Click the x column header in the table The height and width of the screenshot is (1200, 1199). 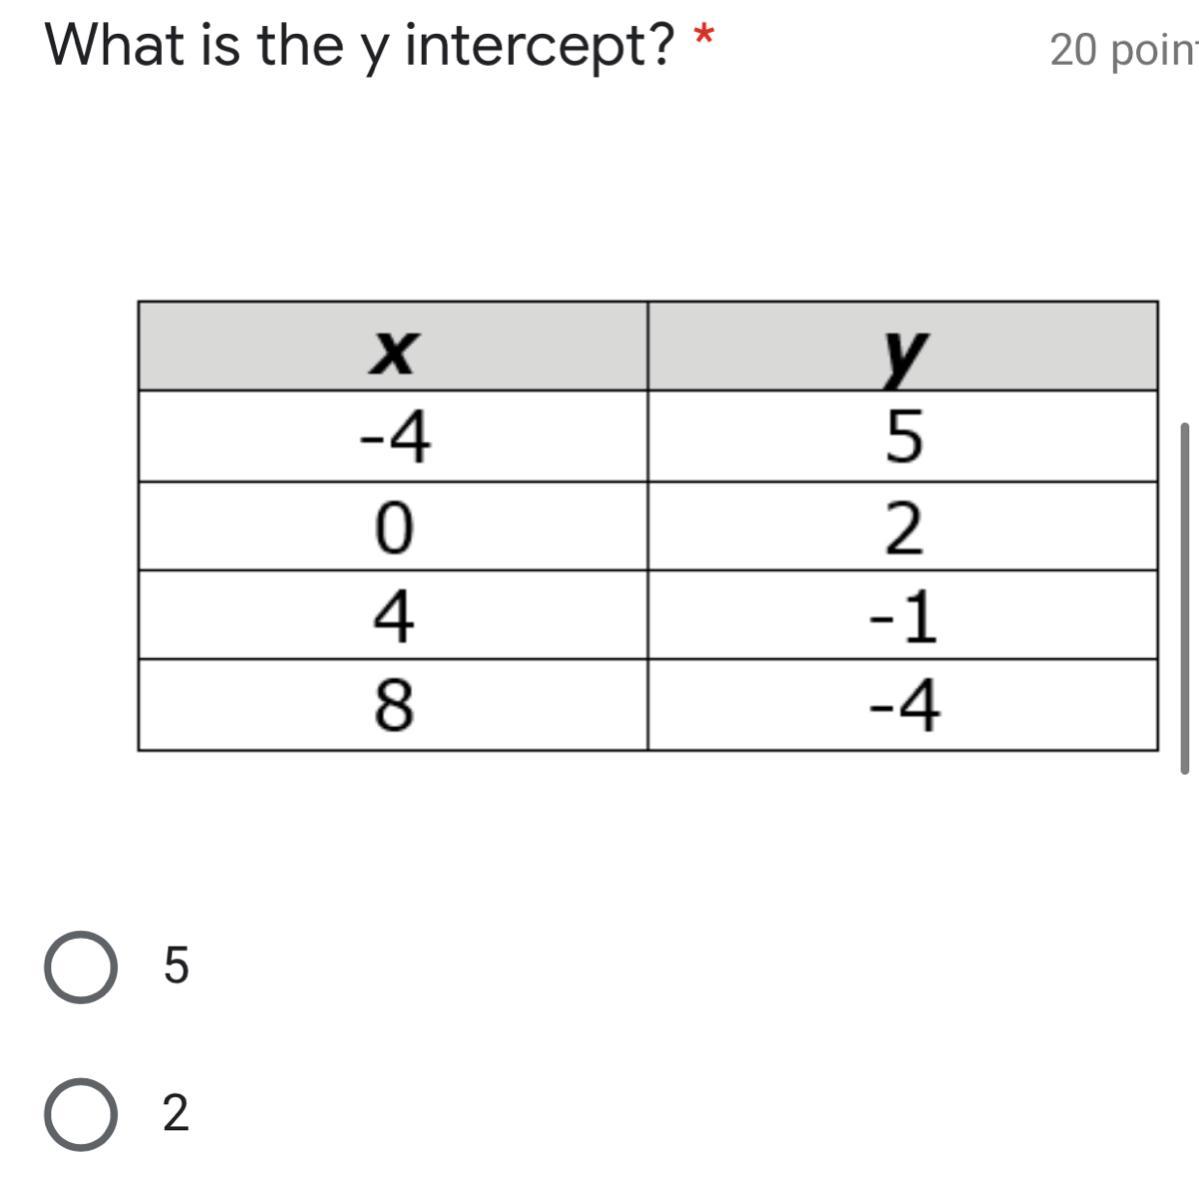click(393, 346)
